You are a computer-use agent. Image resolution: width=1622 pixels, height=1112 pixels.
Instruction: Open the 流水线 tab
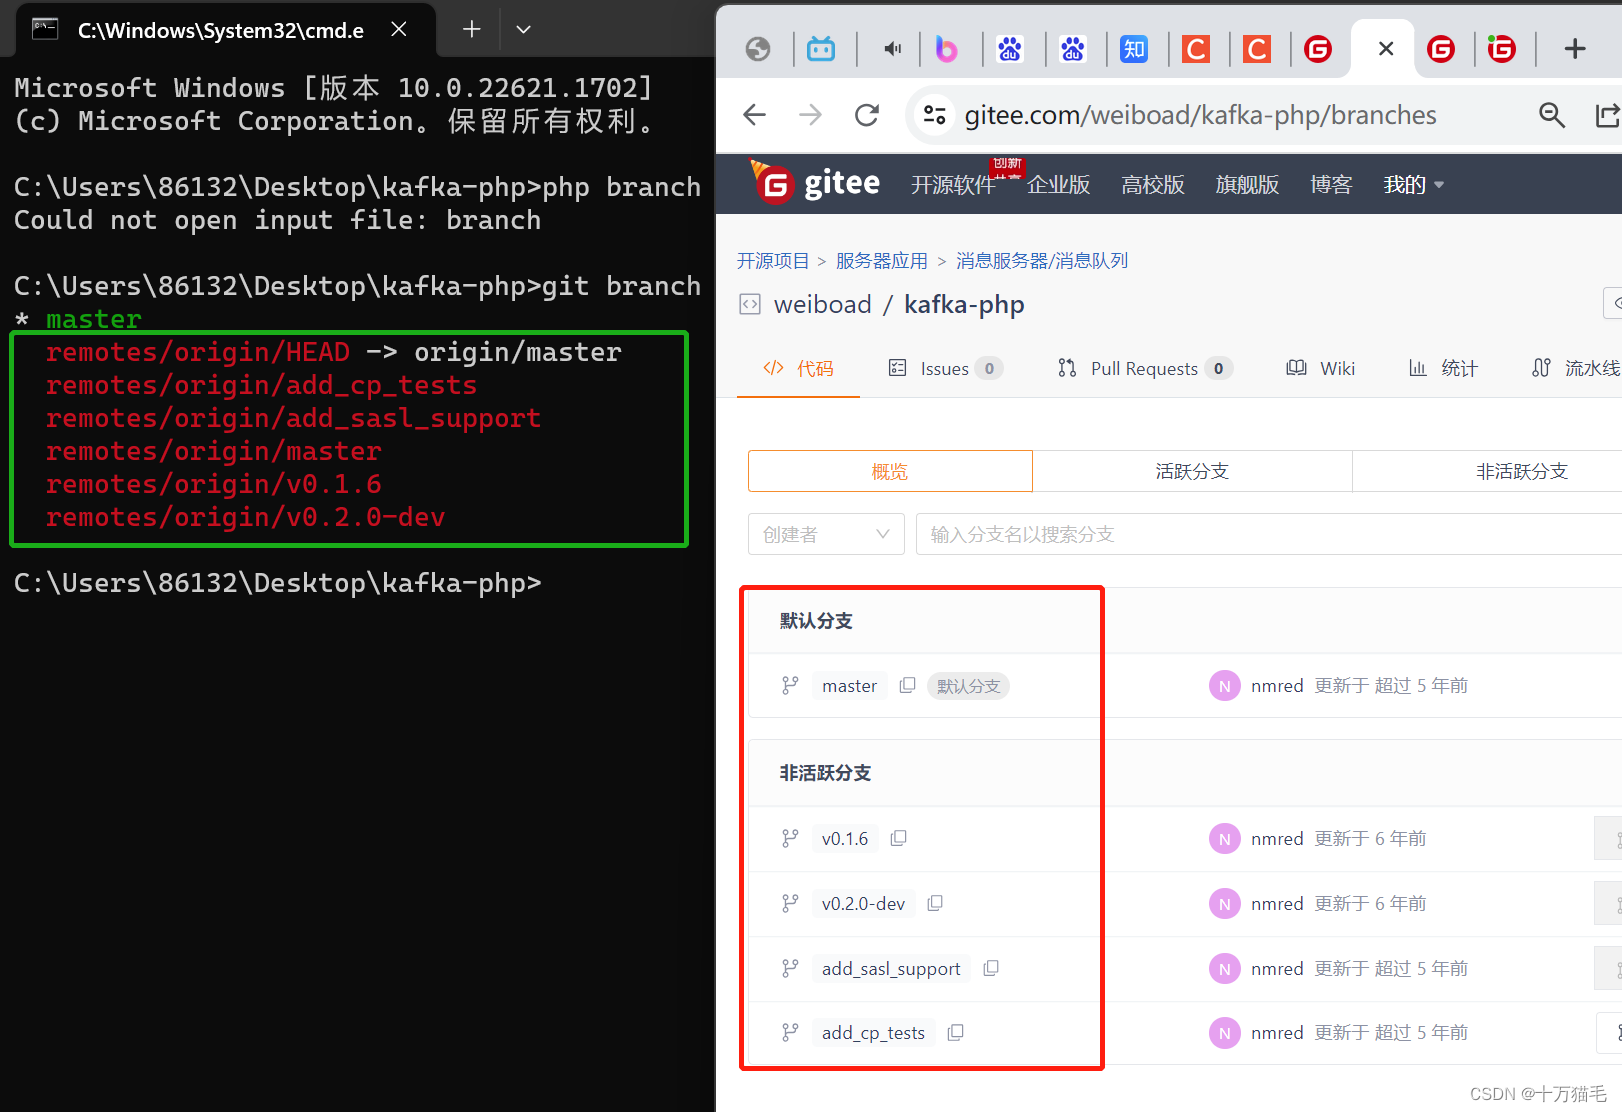click(x=1576, y=368)
